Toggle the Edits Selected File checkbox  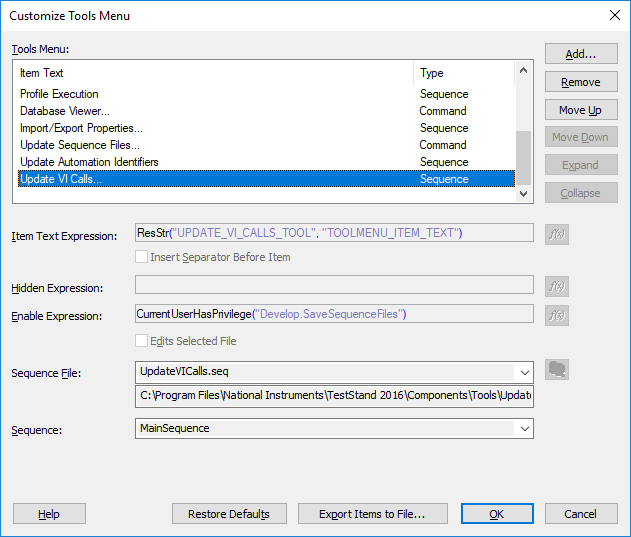pyautogui.click(x=142, y=341)
